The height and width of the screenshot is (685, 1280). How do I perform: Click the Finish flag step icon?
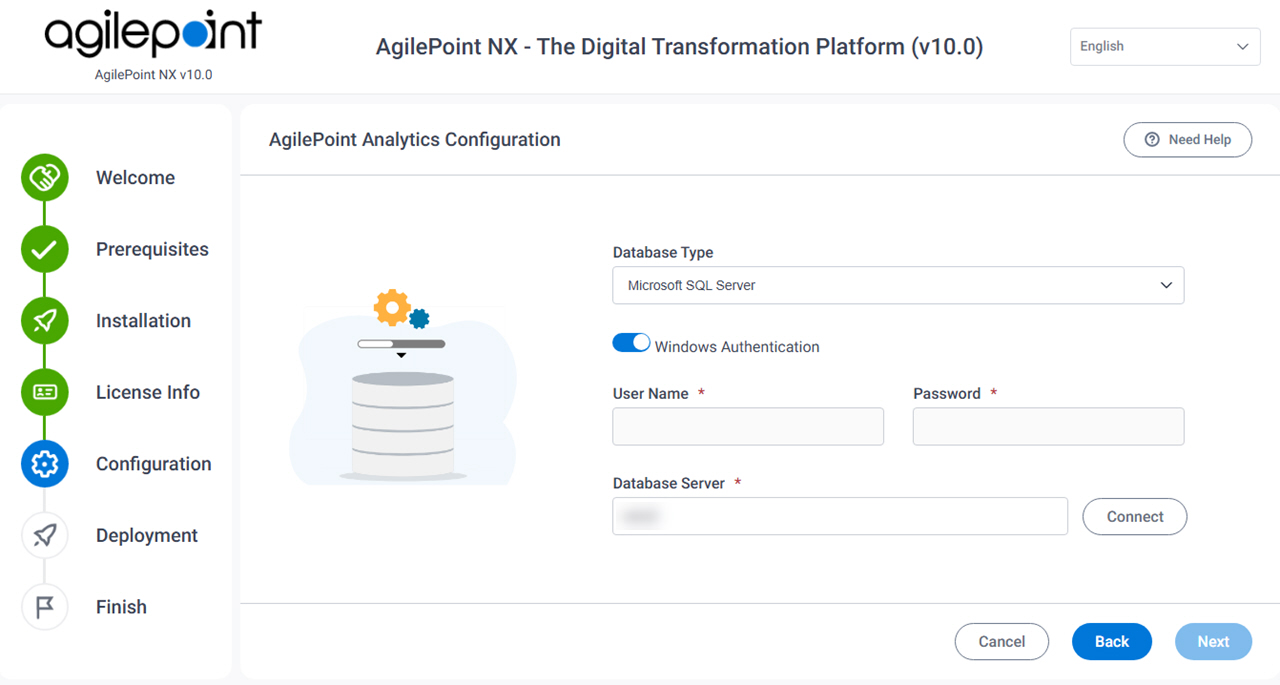click(45, 607)
